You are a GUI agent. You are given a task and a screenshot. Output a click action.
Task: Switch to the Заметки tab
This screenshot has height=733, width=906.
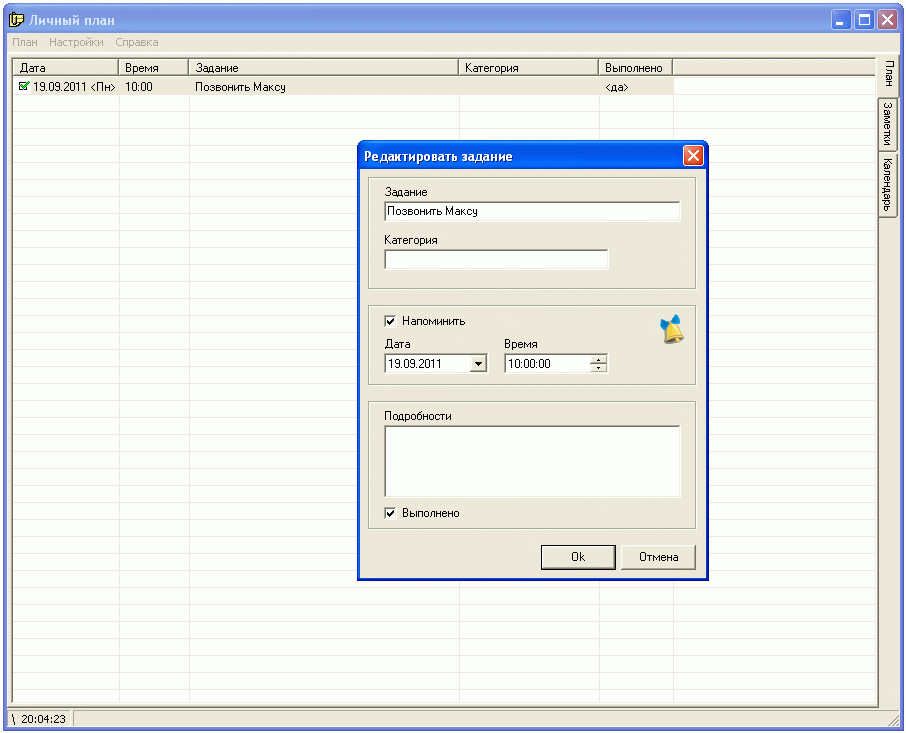(x=888, y=124)
